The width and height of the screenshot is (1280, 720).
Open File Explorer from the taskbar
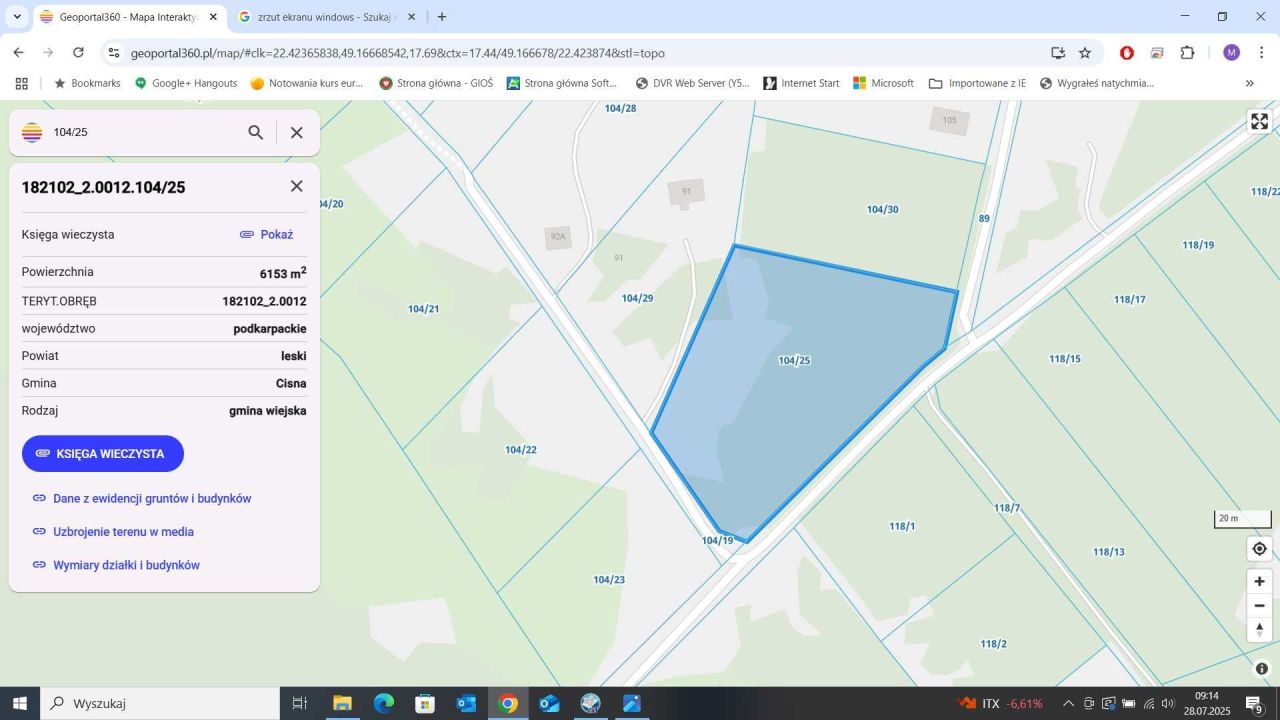[342, 703]
